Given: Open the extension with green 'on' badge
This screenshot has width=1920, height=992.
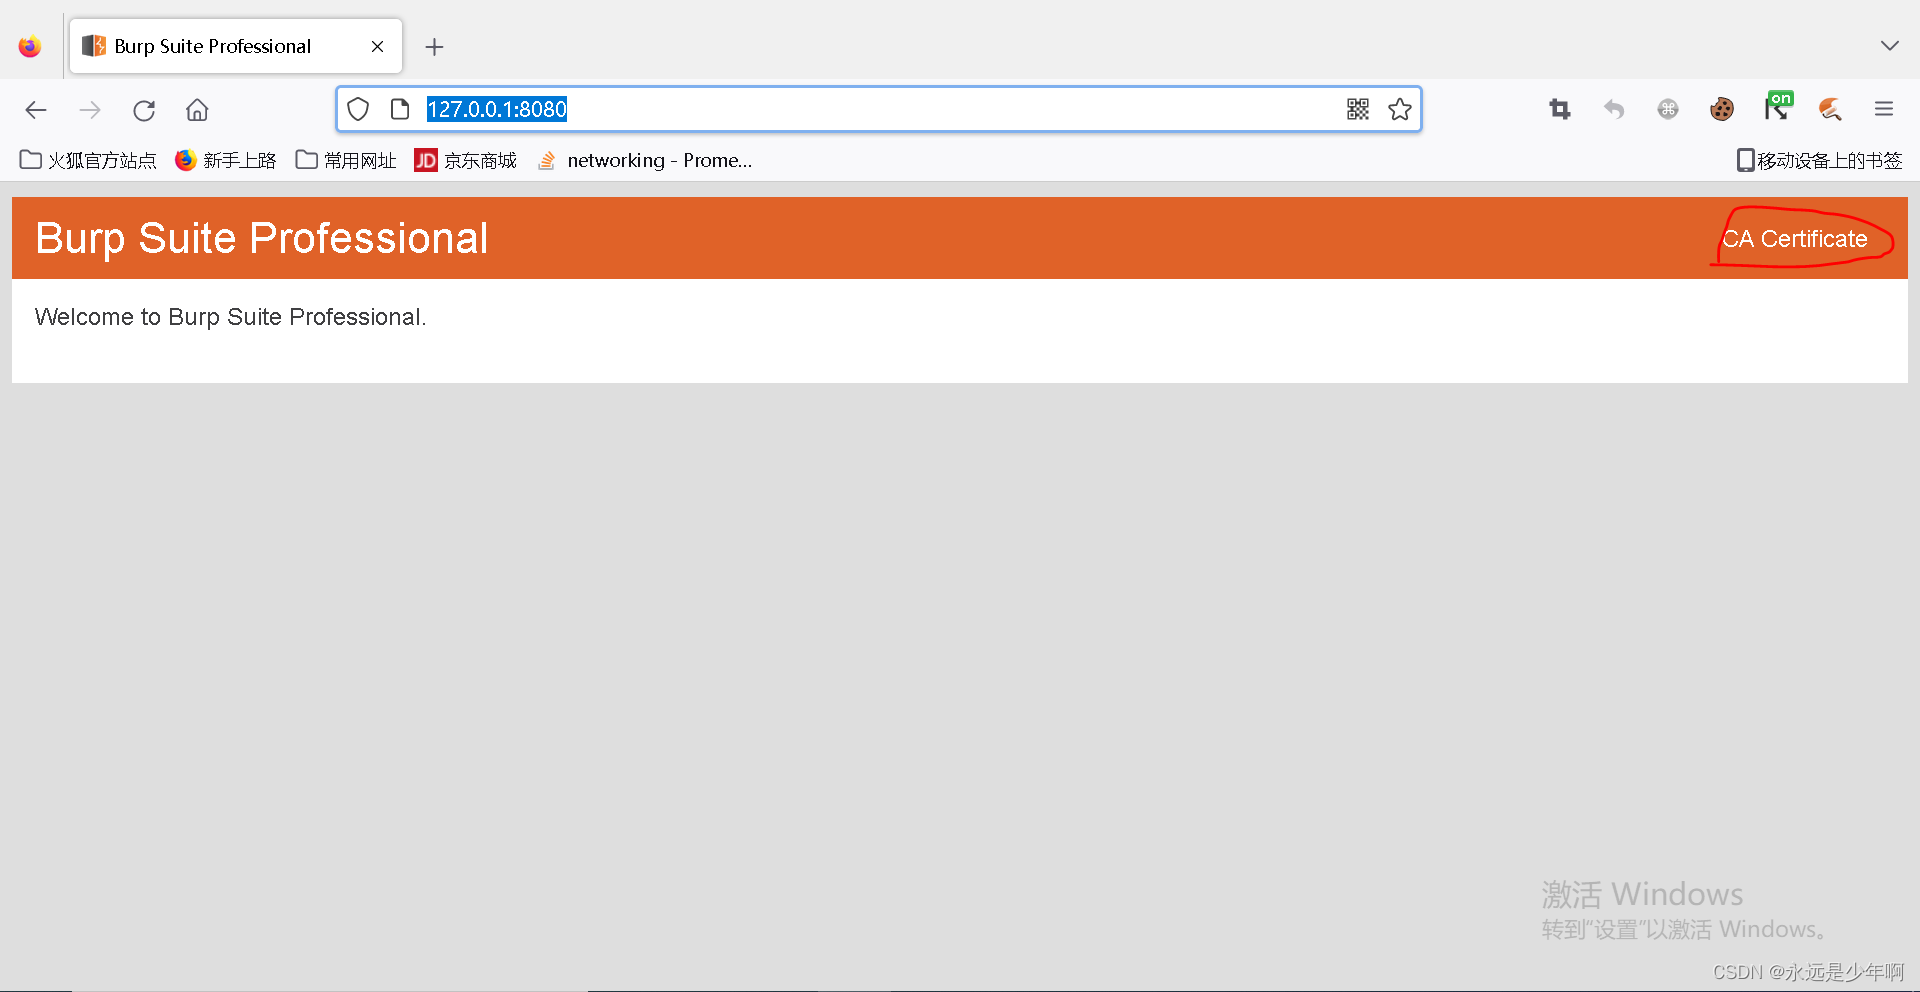Looking at the screenshot, I should pos(1778,106).
